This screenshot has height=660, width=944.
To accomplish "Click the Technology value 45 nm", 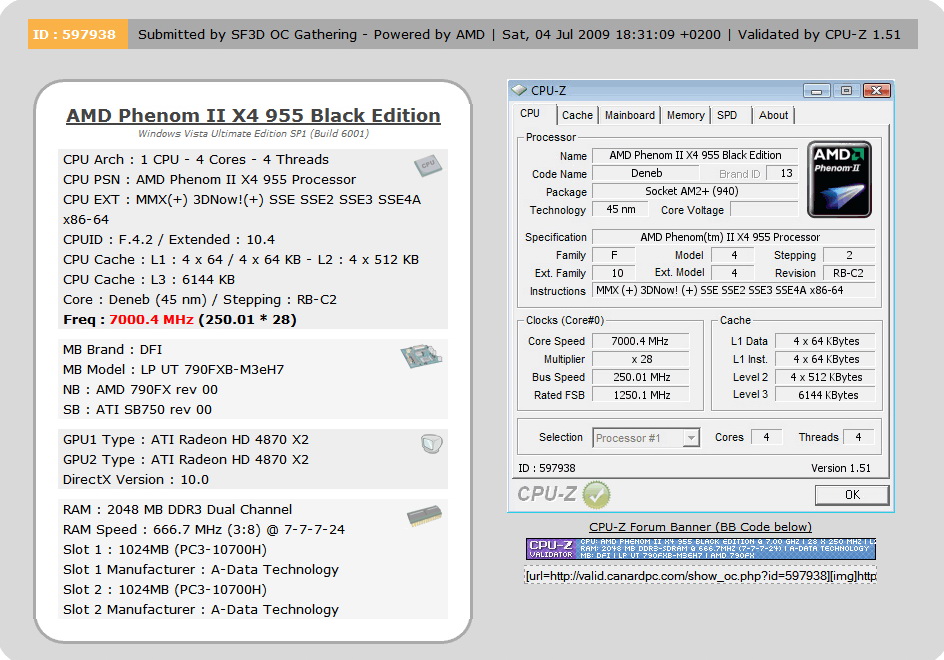I will [621, 210].
